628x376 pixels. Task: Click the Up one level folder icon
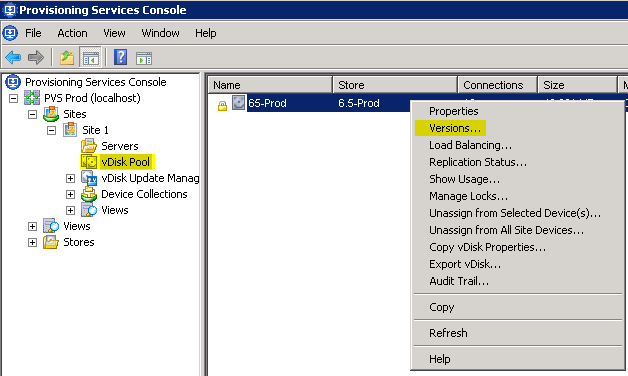[x=67, y=58]
